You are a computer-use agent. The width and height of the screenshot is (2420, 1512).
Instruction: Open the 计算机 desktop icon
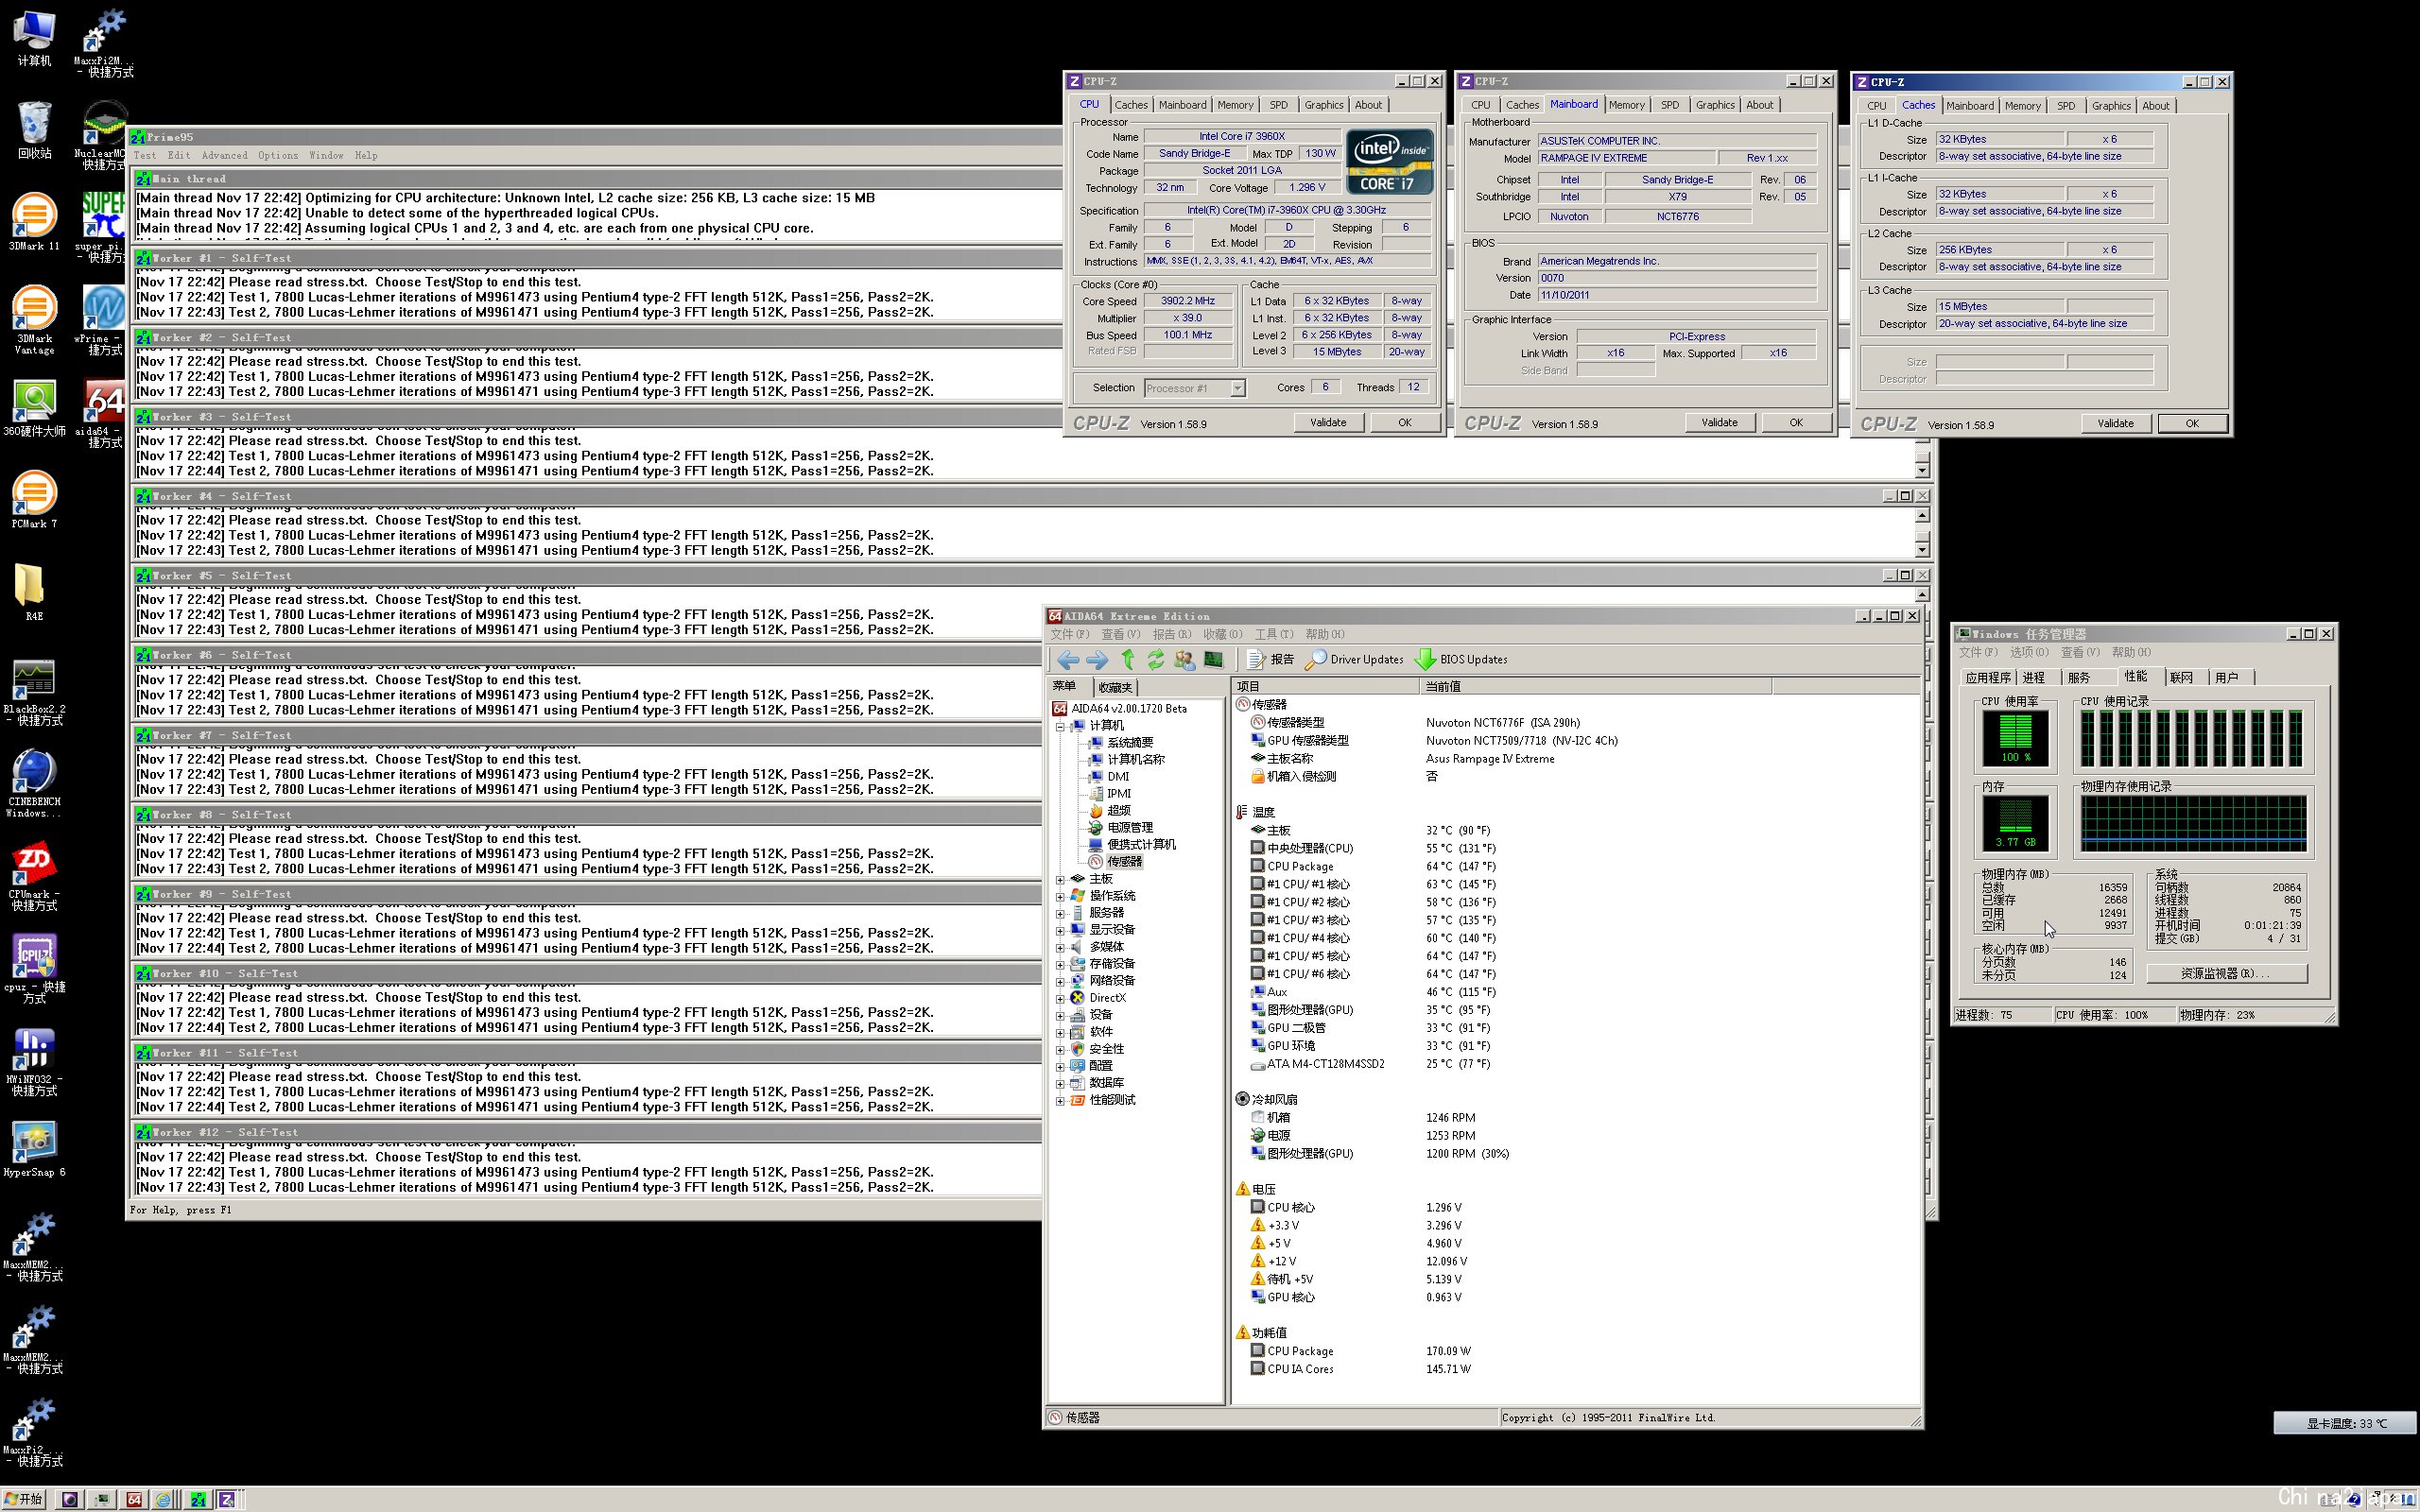pyautogui.click(x=34, y=38)
